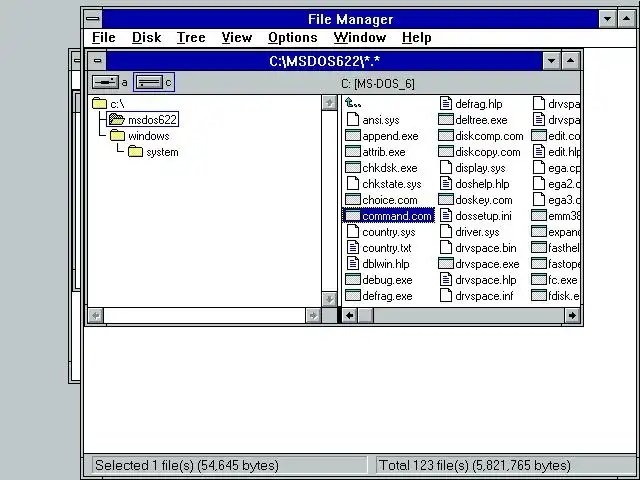This screenshot has width=640, height=480.
Task: Click the msdos622 open folder icon
Action: 117,120
